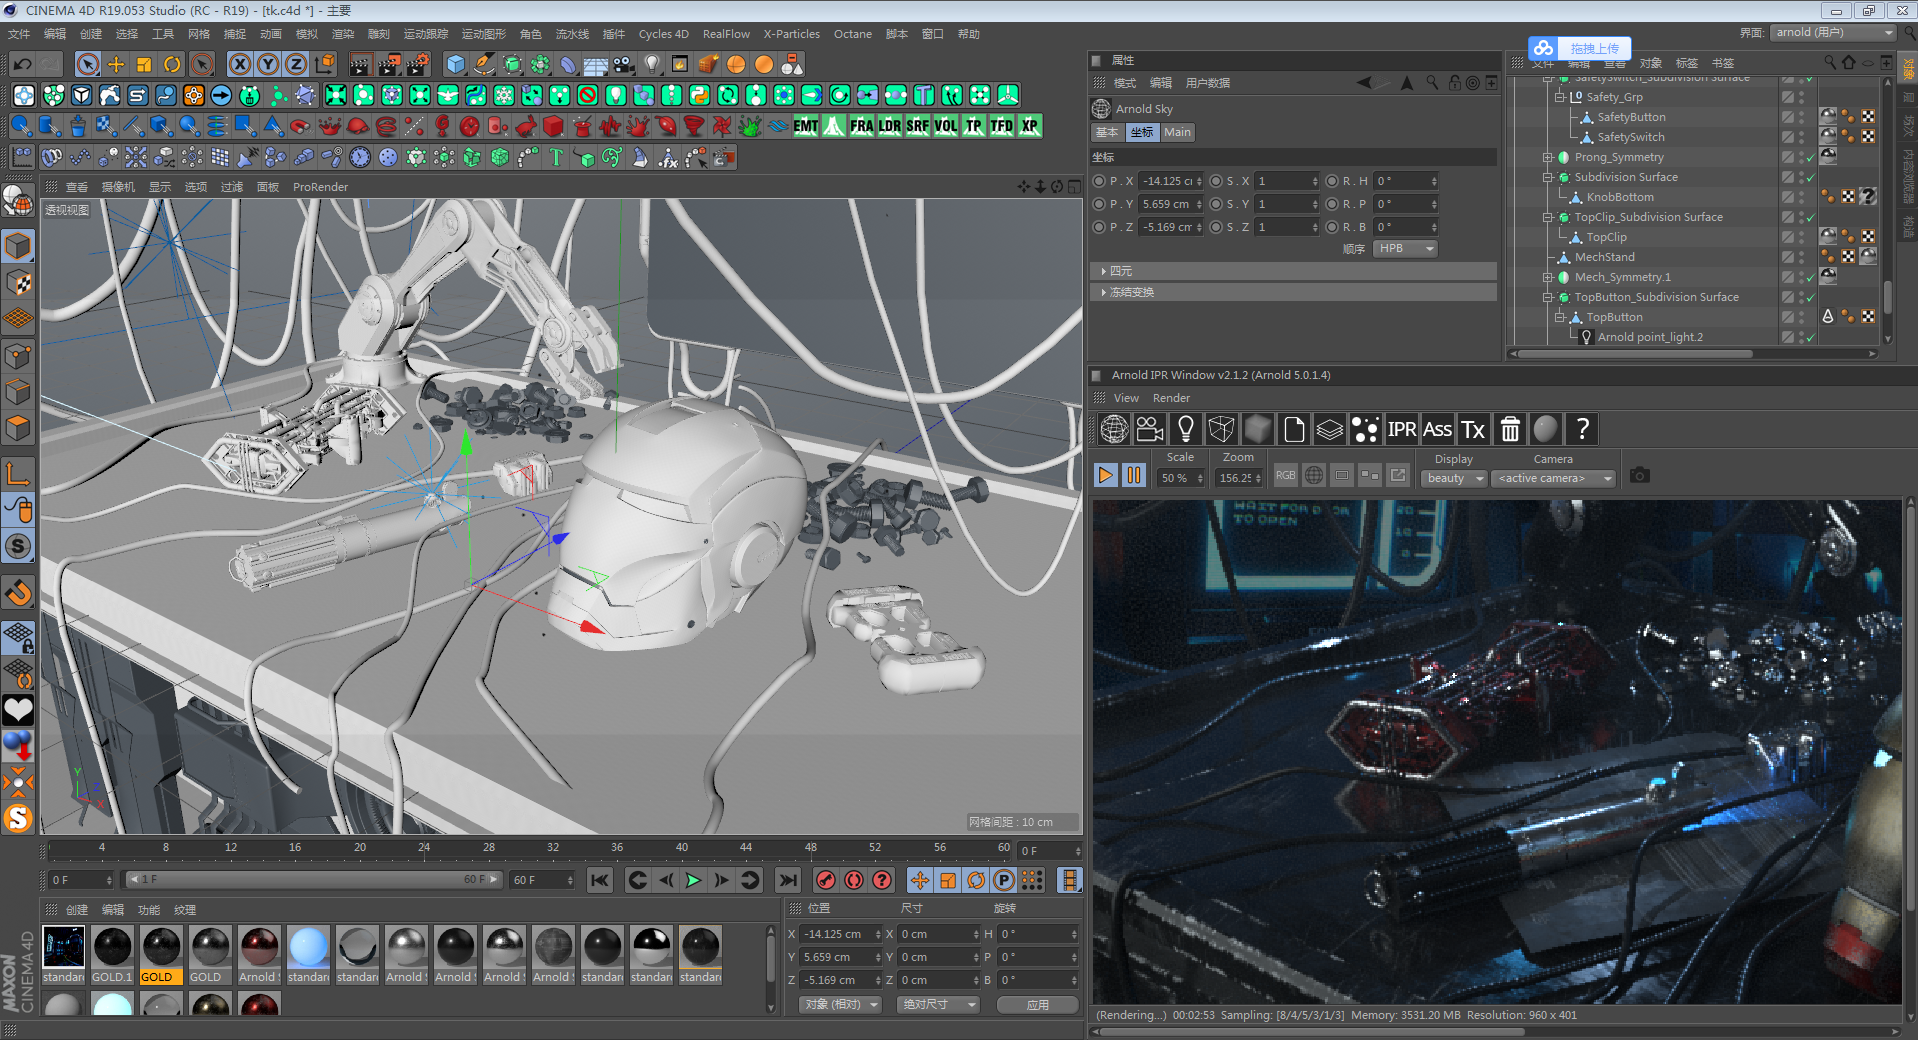Click the Ass export icon in Arnold IPR
This screenshot has width=1918, height=1040.
[x=1438, y=429]
